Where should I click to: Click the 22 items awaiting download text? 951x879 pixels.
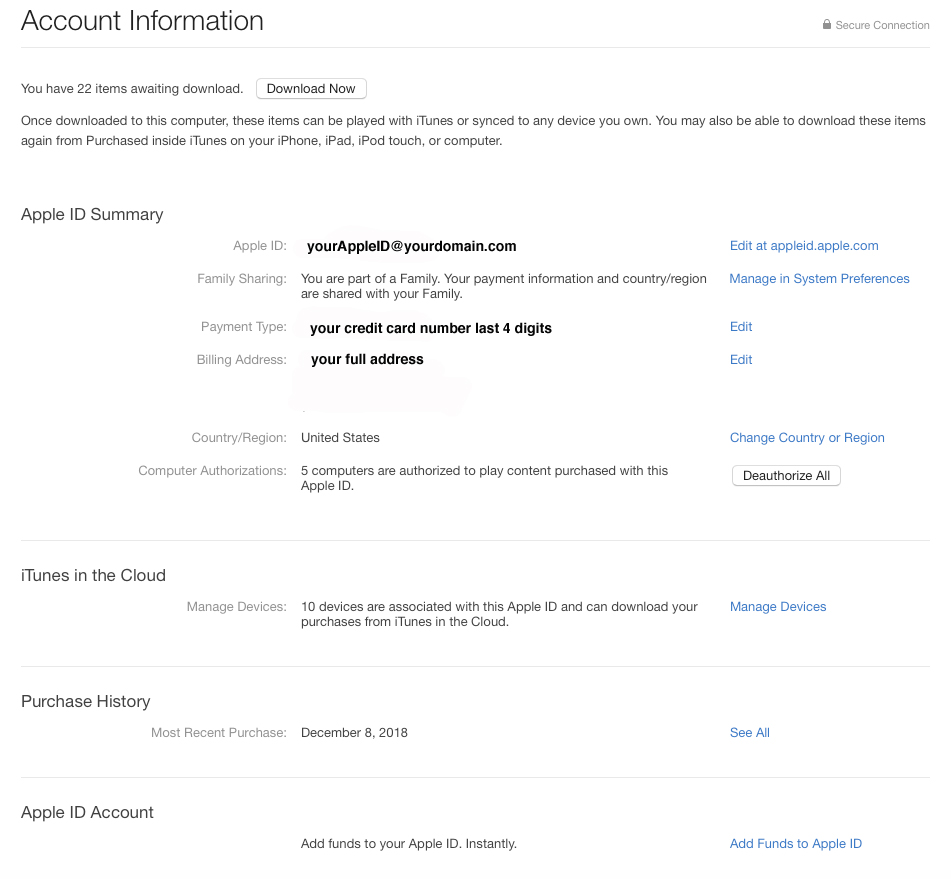tap(131, 88)
